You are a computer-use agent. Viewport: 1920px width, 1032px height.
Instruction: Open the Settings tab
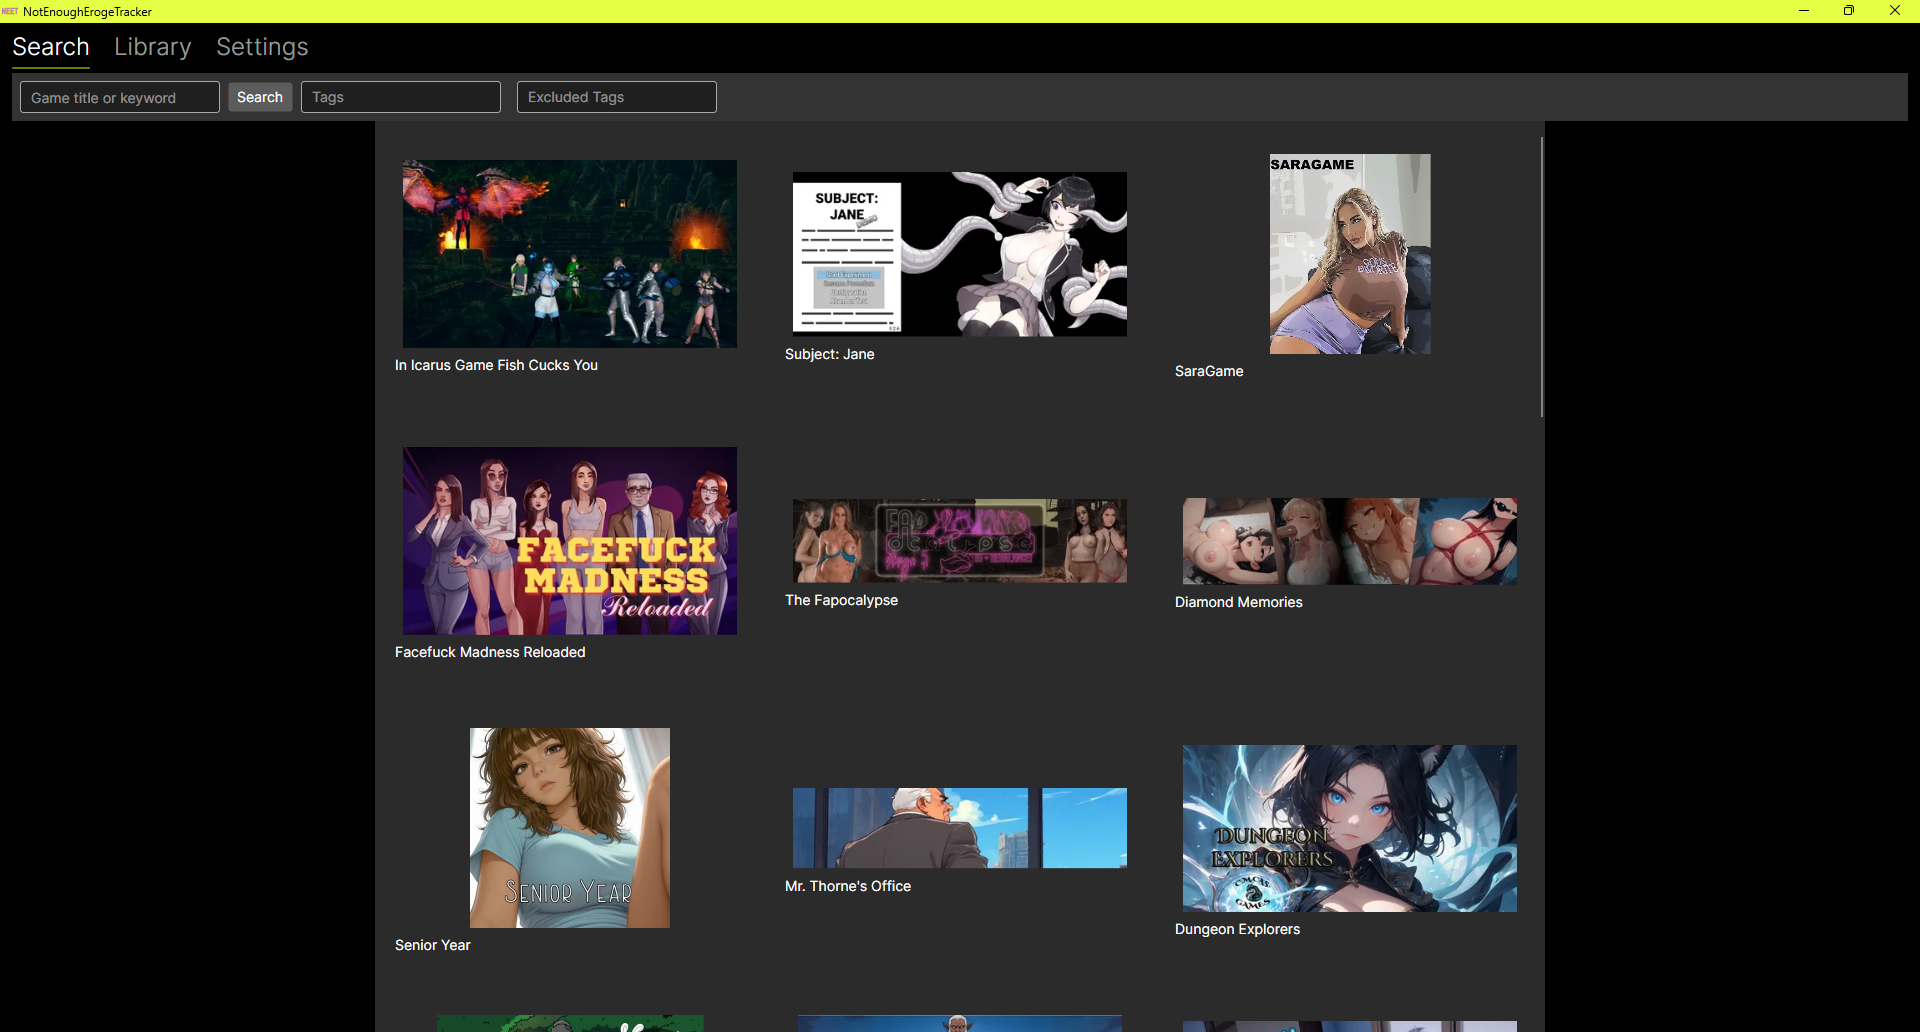pos(262,47)
